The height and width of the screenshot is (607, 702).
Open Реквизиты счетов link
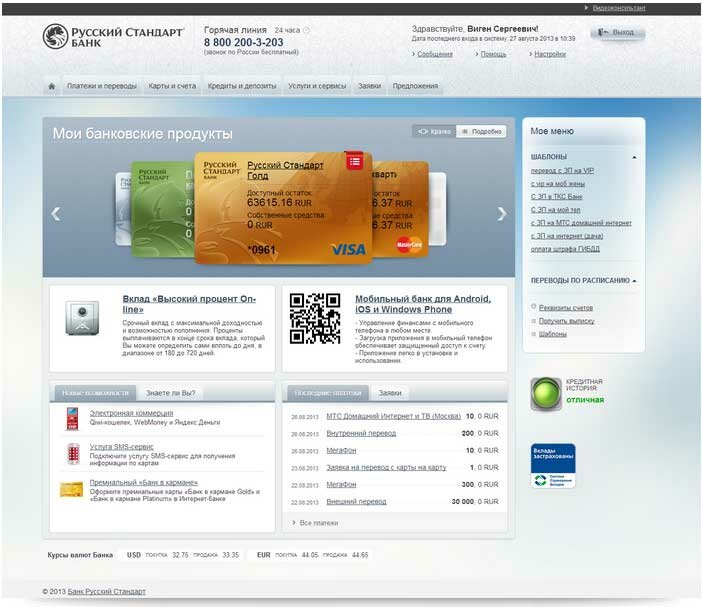point(565,308)
